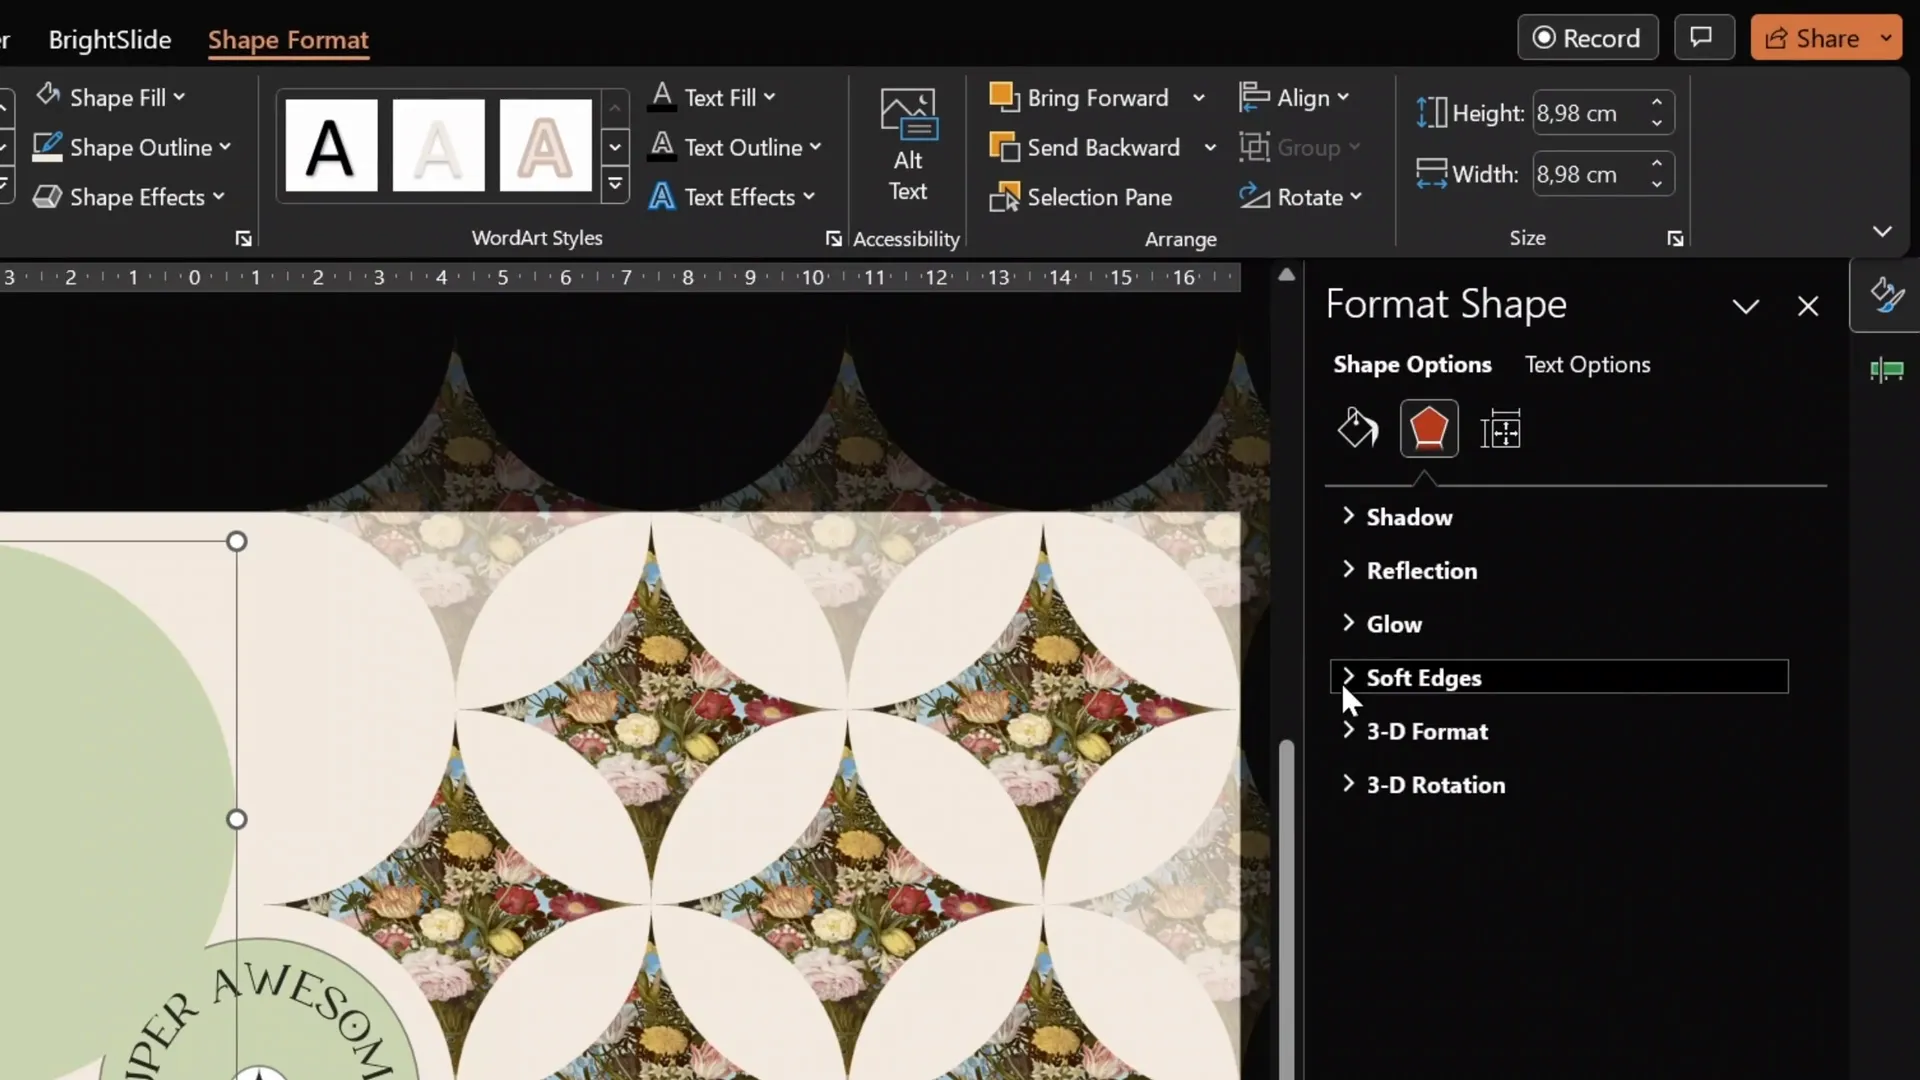Image resolution: width=1920 pixels, height=1080 pixels.
Task: Open the Align menu
Action: [x=1295, y=97]
